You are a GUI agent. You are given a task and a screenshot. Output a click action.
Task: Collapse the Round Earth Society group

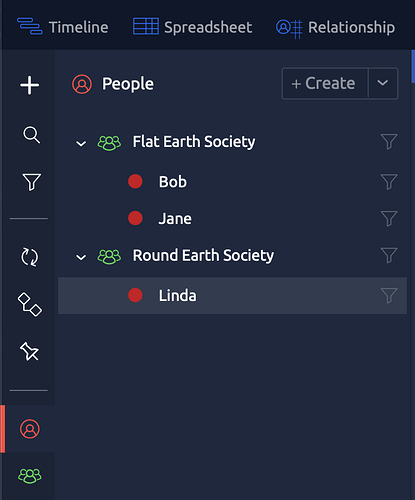81,257
